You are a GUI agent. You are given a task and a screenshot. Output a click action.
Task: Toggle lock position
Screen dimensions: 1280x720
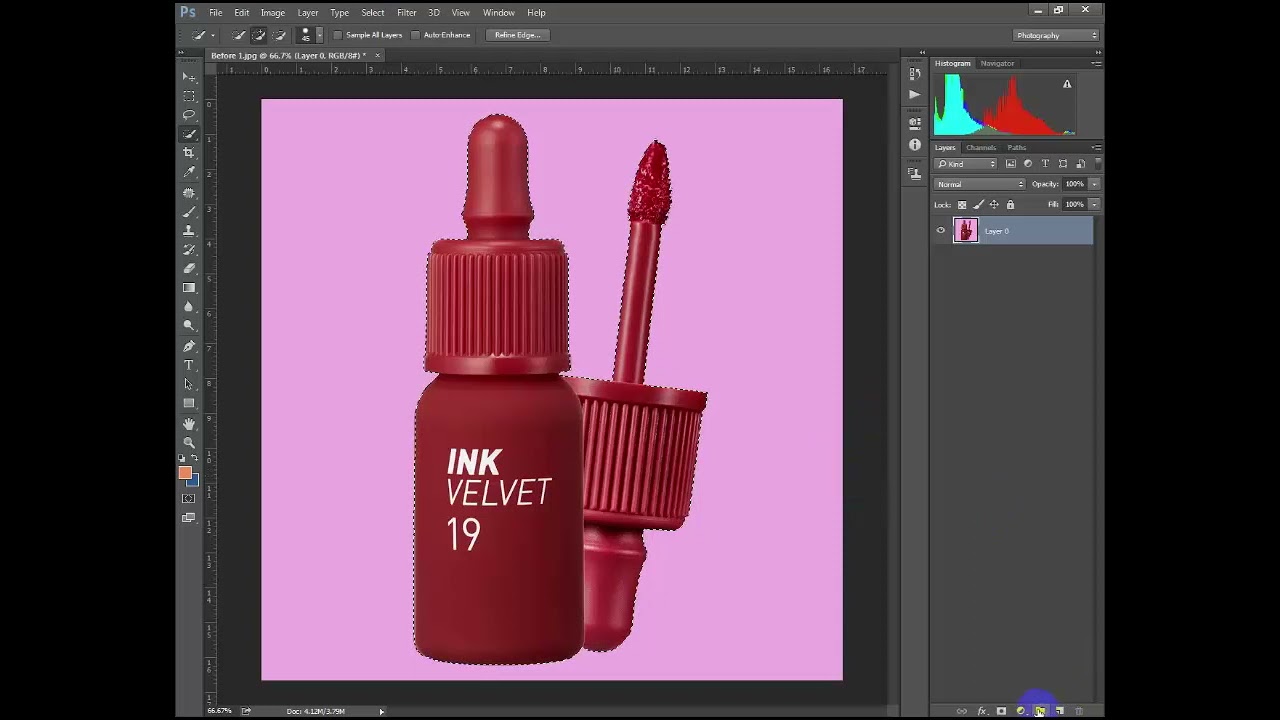(994, 205)
